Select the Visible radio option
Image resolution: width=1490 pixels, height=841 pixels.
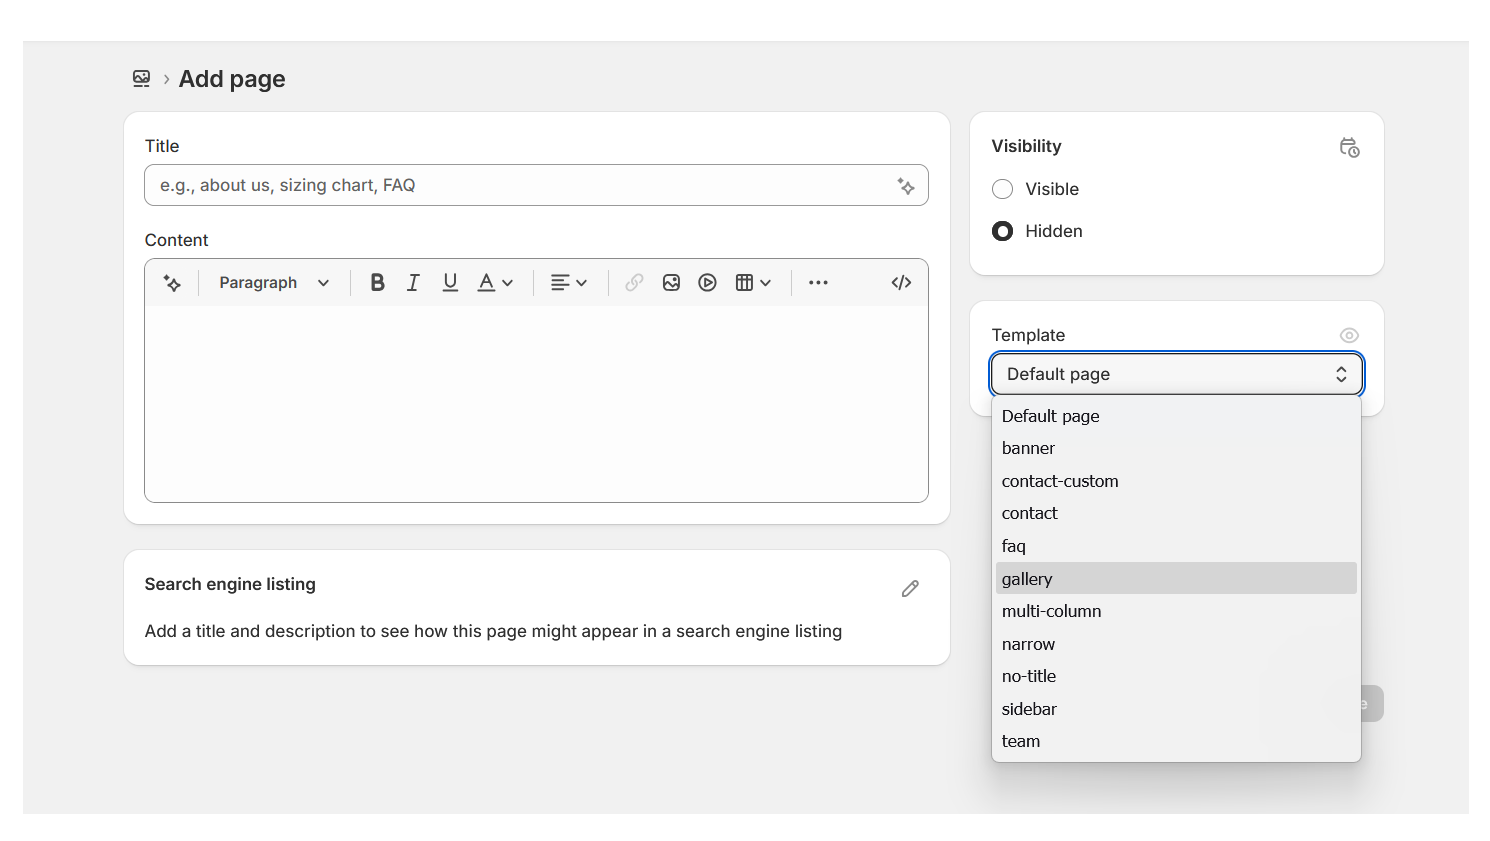click(1003, 189)
